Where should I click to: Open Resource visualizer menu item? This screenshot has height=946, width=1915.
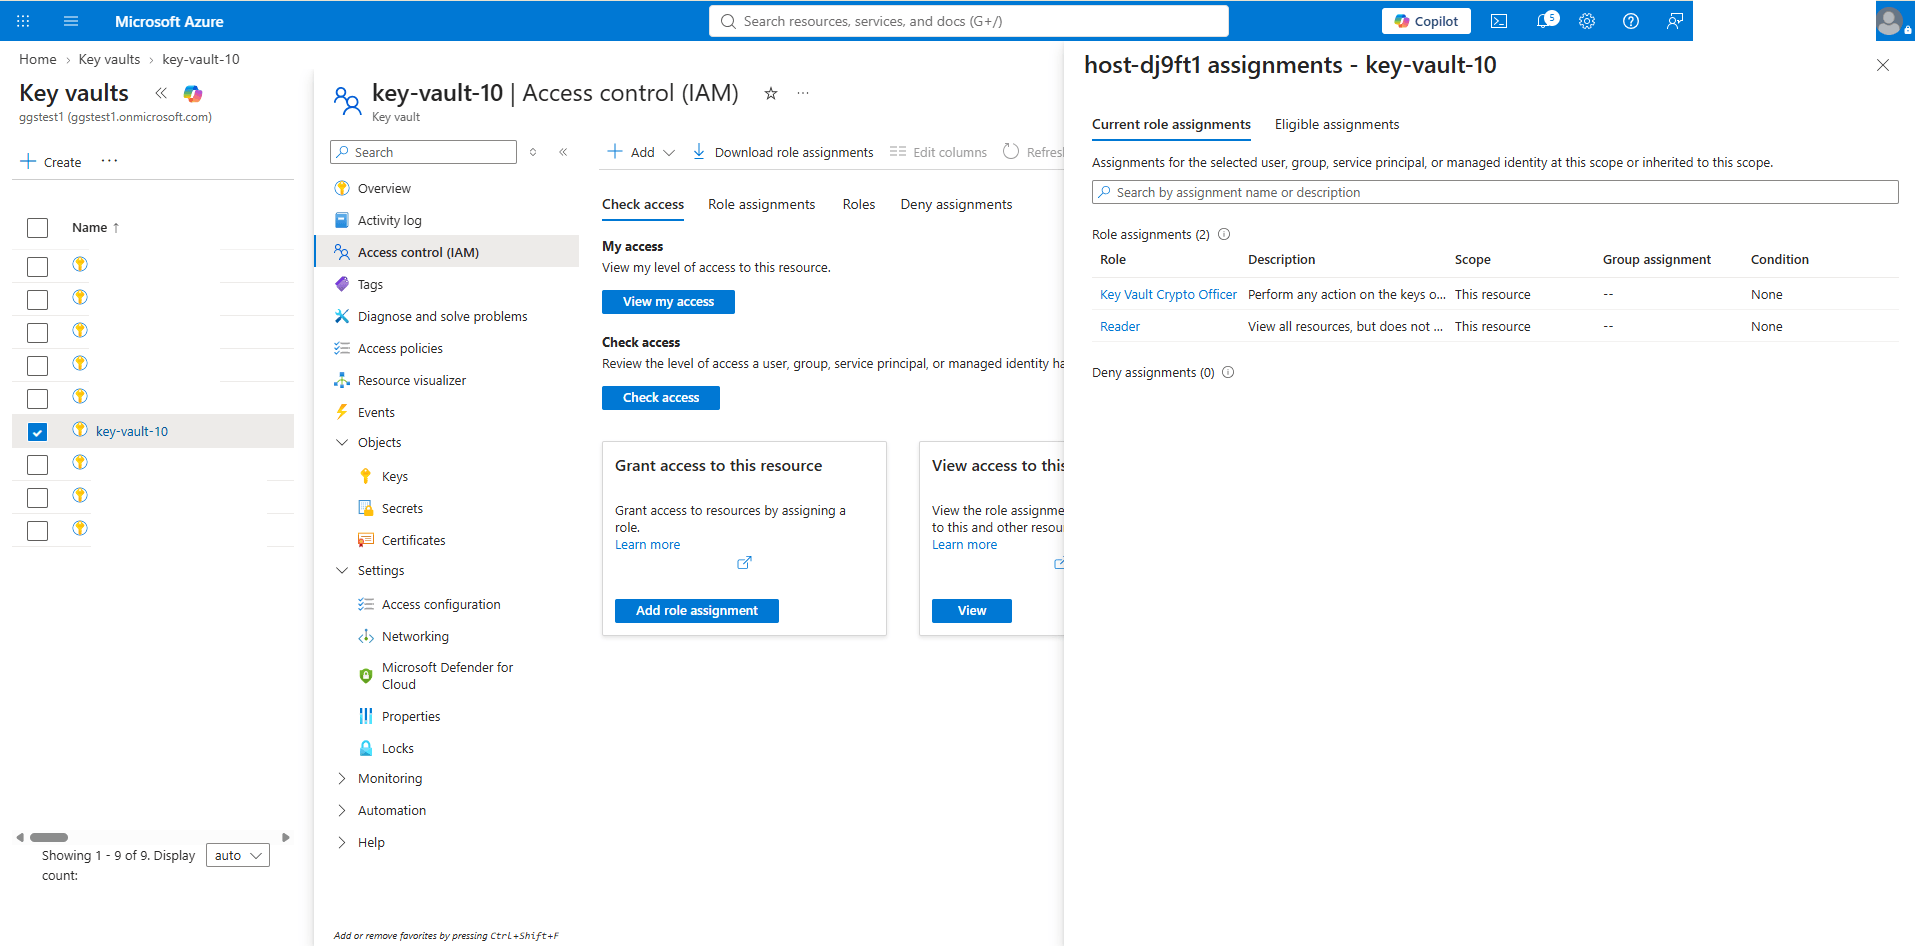tap(412, 380)
